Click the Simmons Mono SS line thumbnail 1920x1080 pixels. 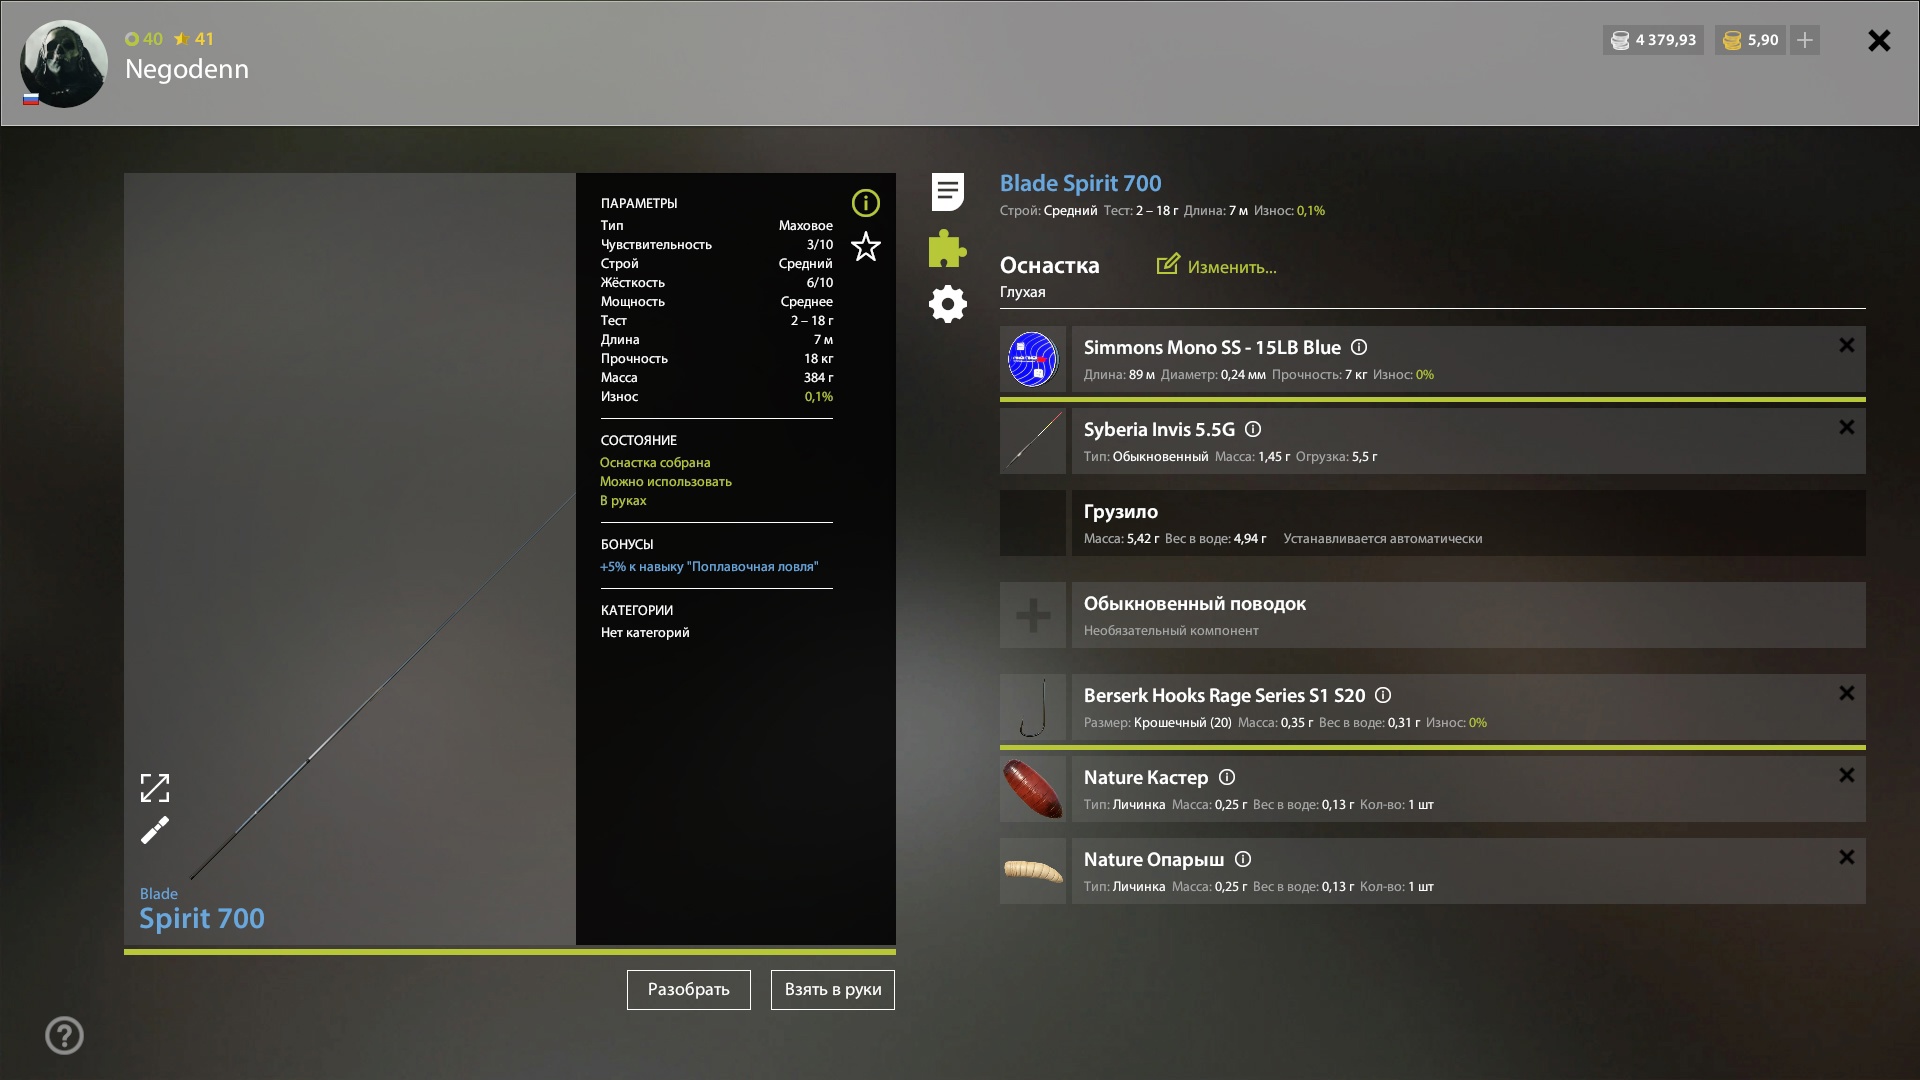click(x=1033, y=359)
